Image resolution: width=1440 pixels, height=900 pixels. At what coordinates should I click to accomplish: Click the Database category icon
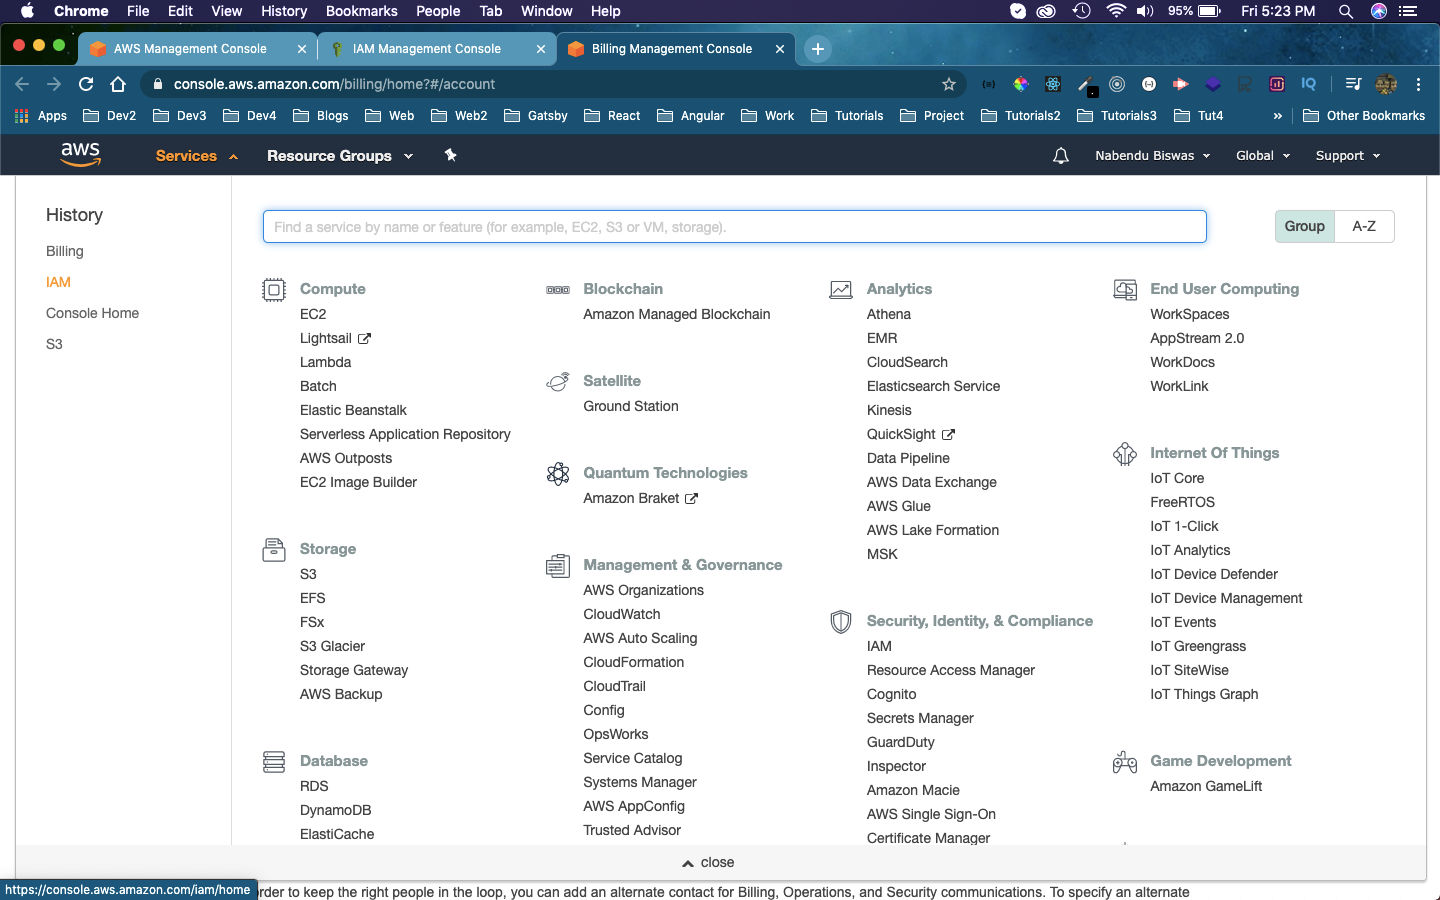click(x=274, y=762)
